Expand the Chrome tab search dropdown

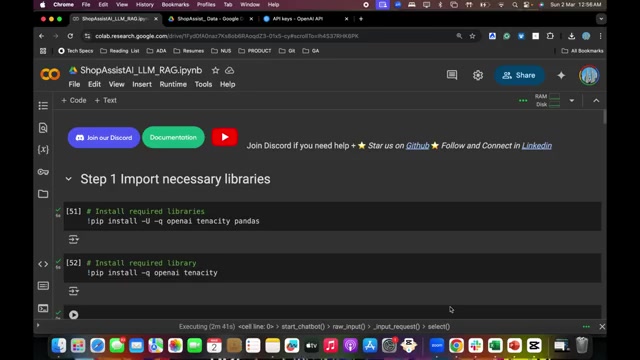(601, 19)
